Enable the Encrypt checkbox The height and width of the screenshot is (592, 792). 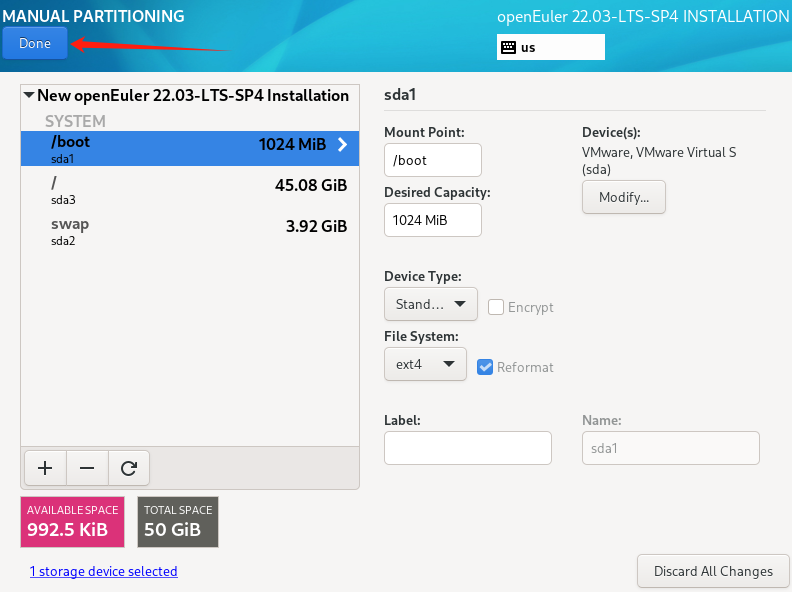click(x=496, y=307)
